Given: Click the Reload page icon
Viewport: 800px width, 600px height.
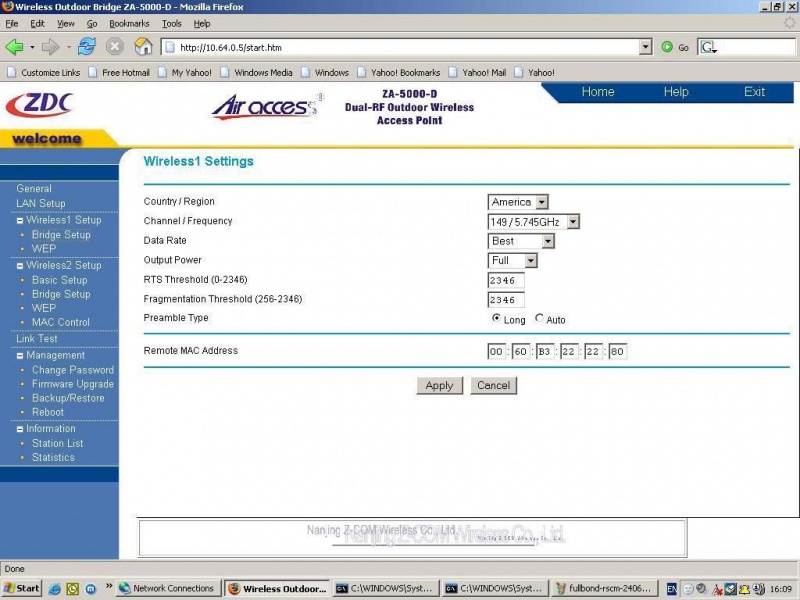Looking at the screenshot, I should pos(86,46).
